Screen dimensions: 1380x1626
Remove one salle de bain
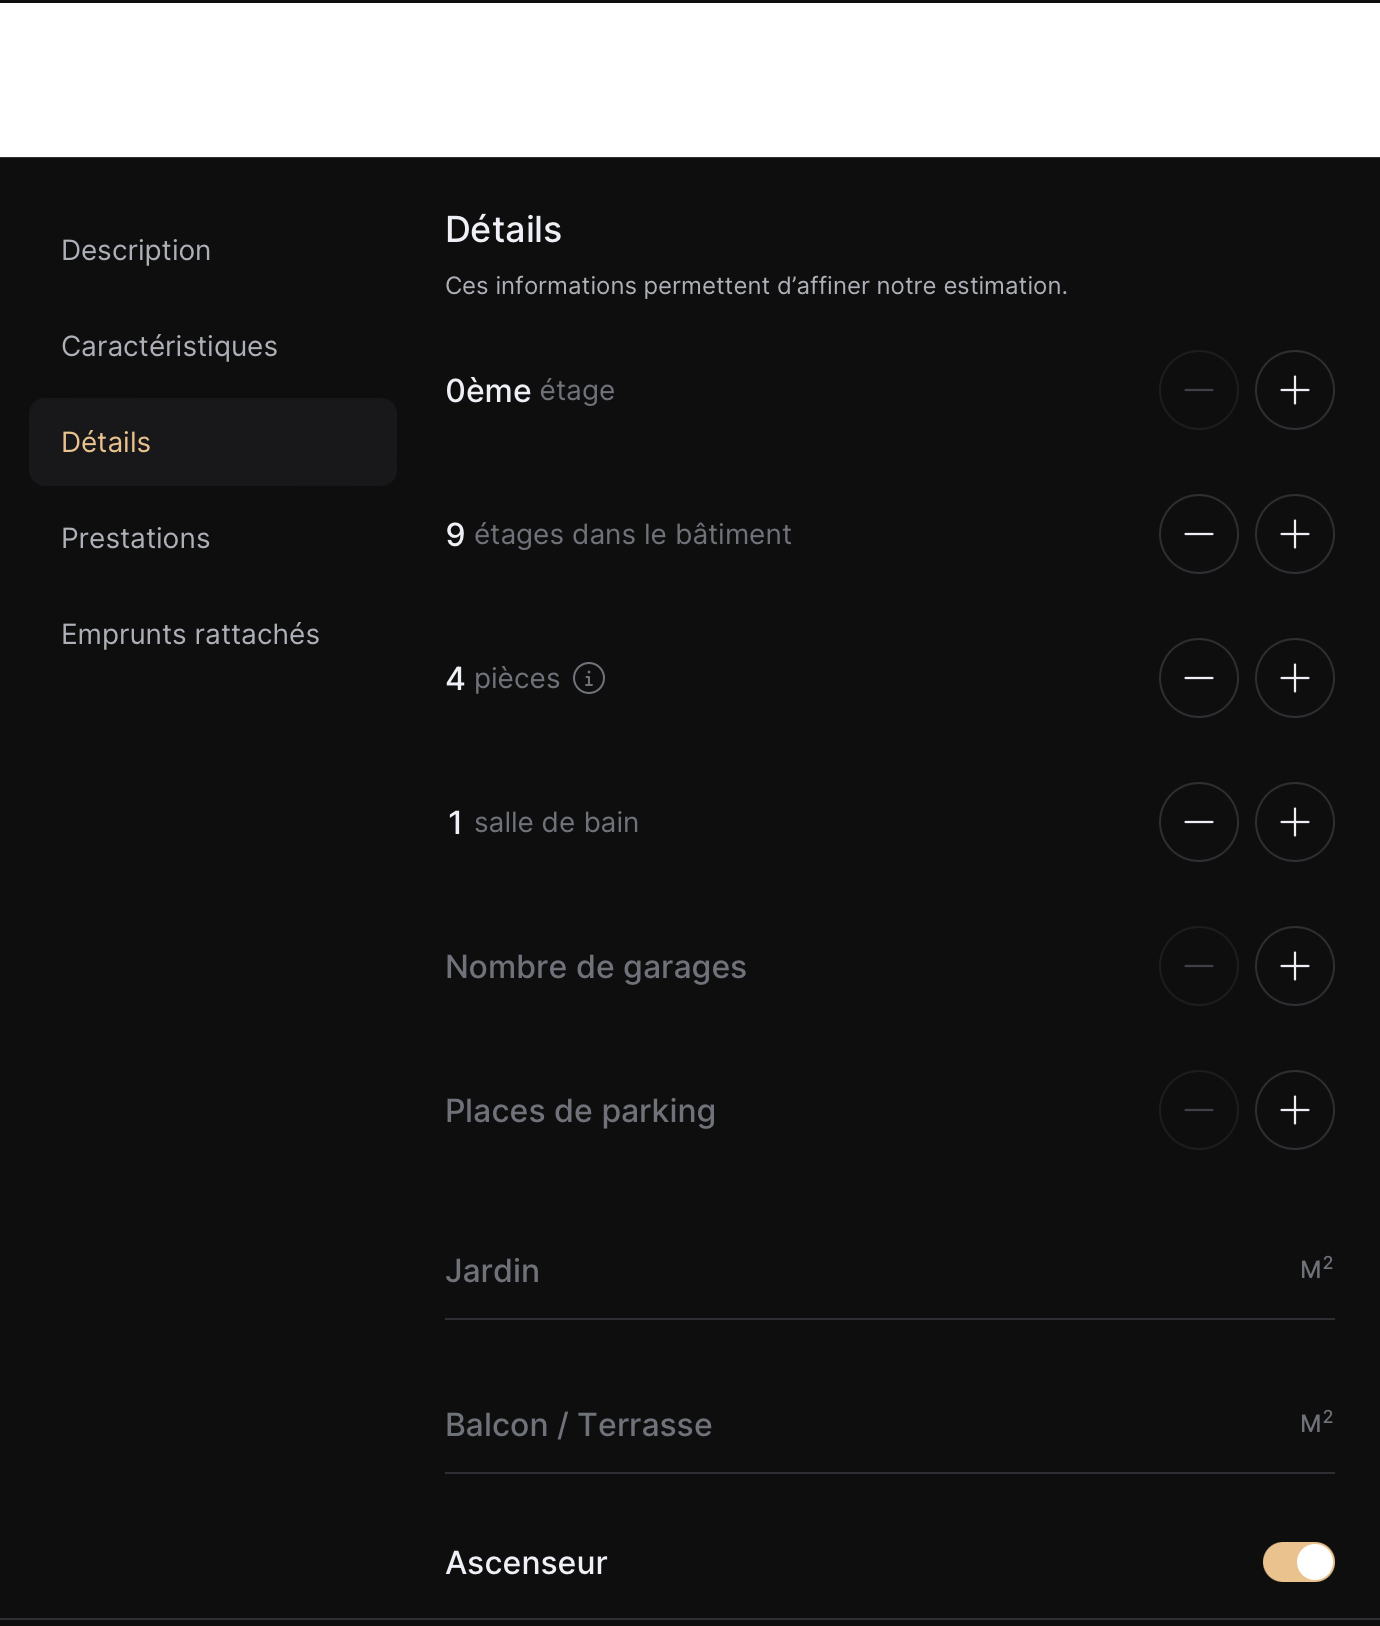pos(1198,822)
